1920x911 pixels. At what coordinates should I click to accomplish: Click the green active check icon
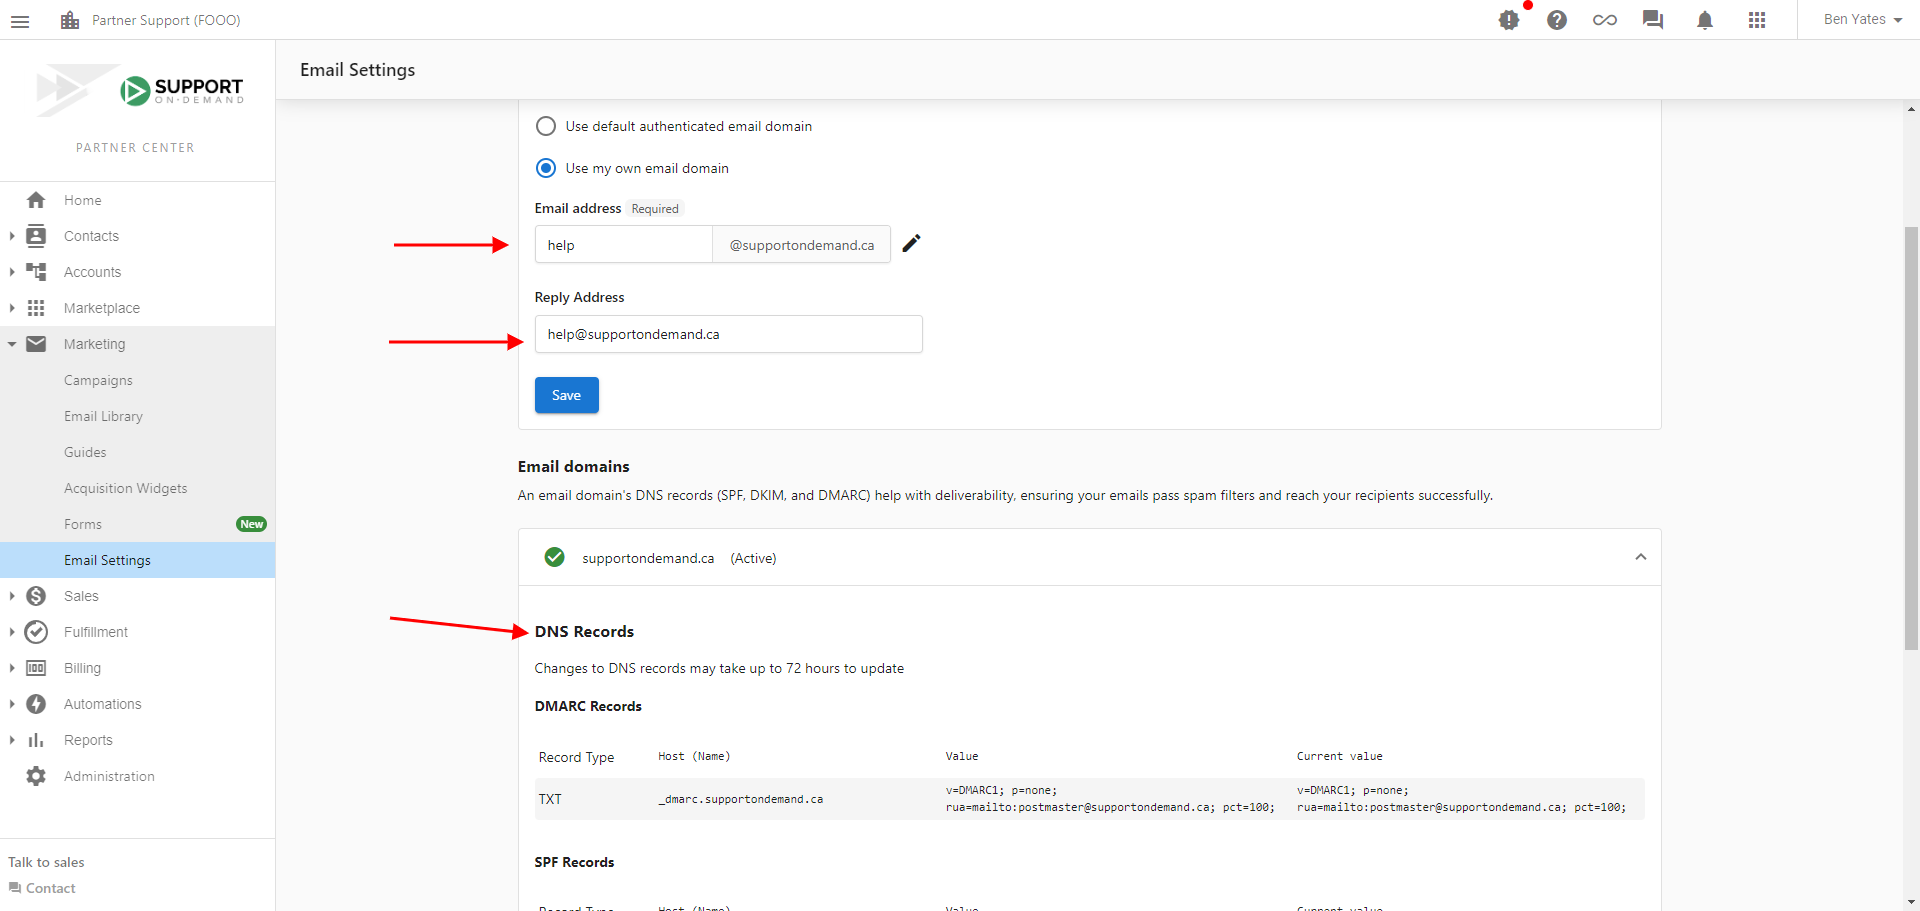point(554,557)
